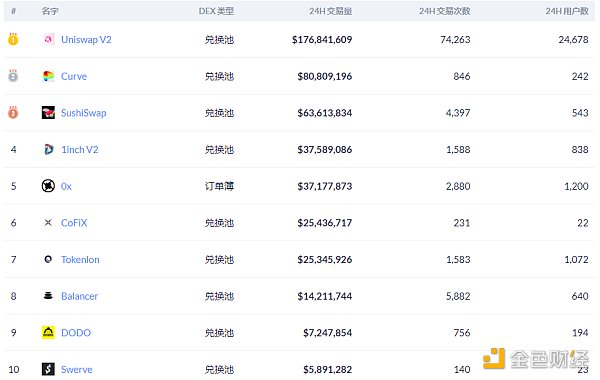Click the Uniswap V2 logo icon

click(x=48, y=39)
